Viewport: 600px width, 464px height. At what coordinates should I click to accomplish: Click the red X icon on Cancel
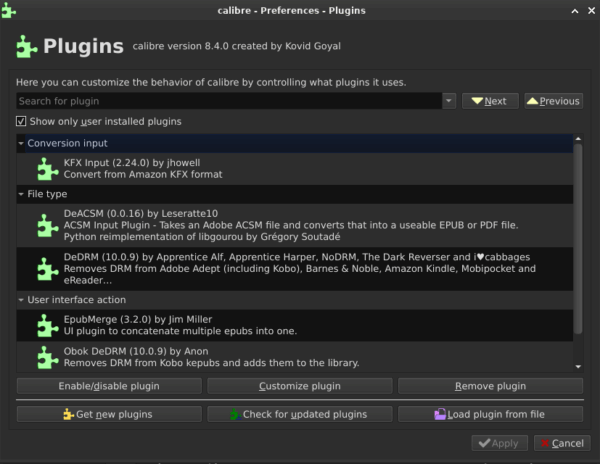pos(545,443)
